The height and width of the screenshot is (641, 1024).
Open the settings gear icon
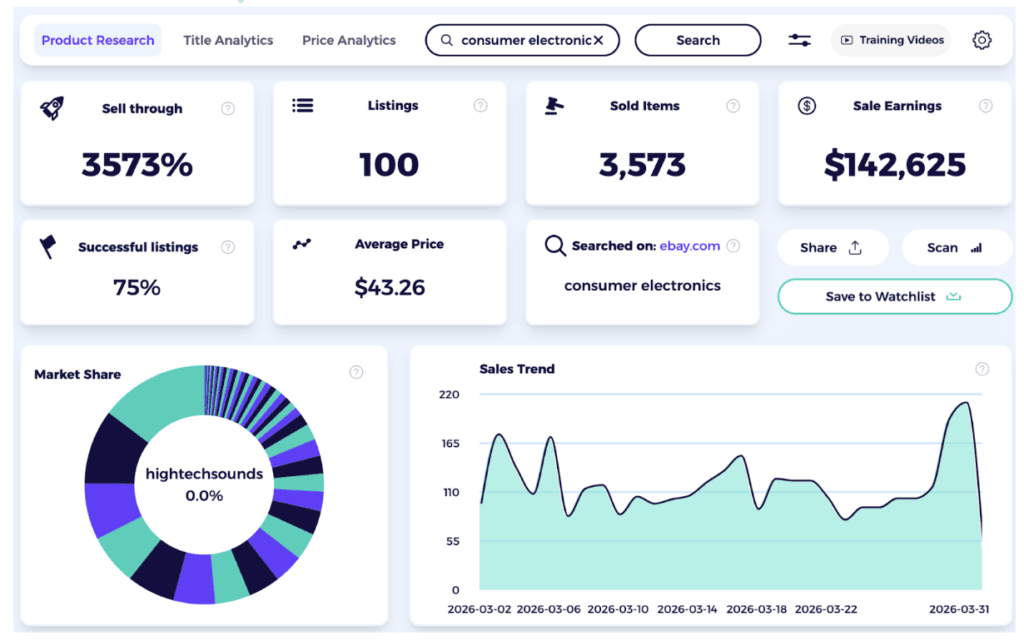981,40
